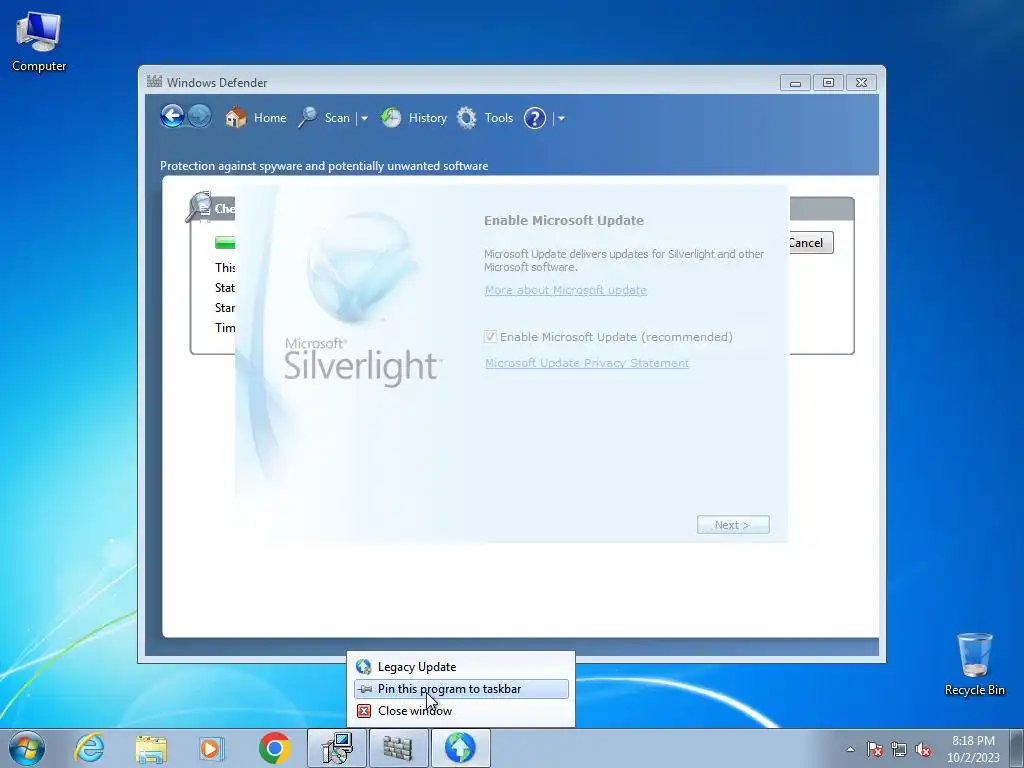Image resolution: width=1024 pixels, height=768 pixels.
Task: Switch to Windows Defender taskbar button
Action: click(x=398, y=748)
